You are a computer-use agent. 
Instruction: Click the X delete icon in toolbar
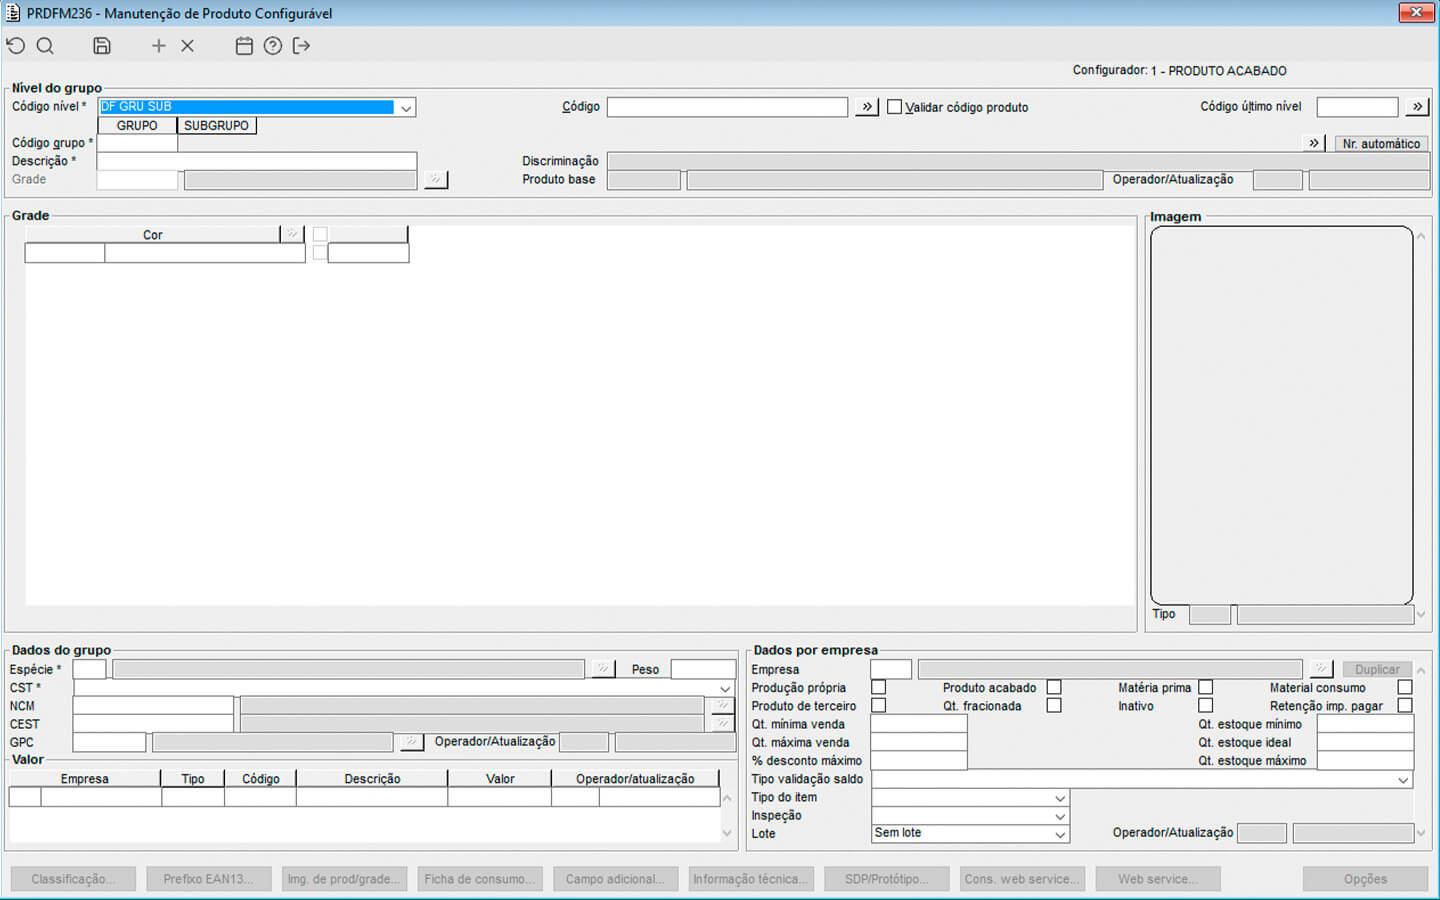click(x=187, y=46)
